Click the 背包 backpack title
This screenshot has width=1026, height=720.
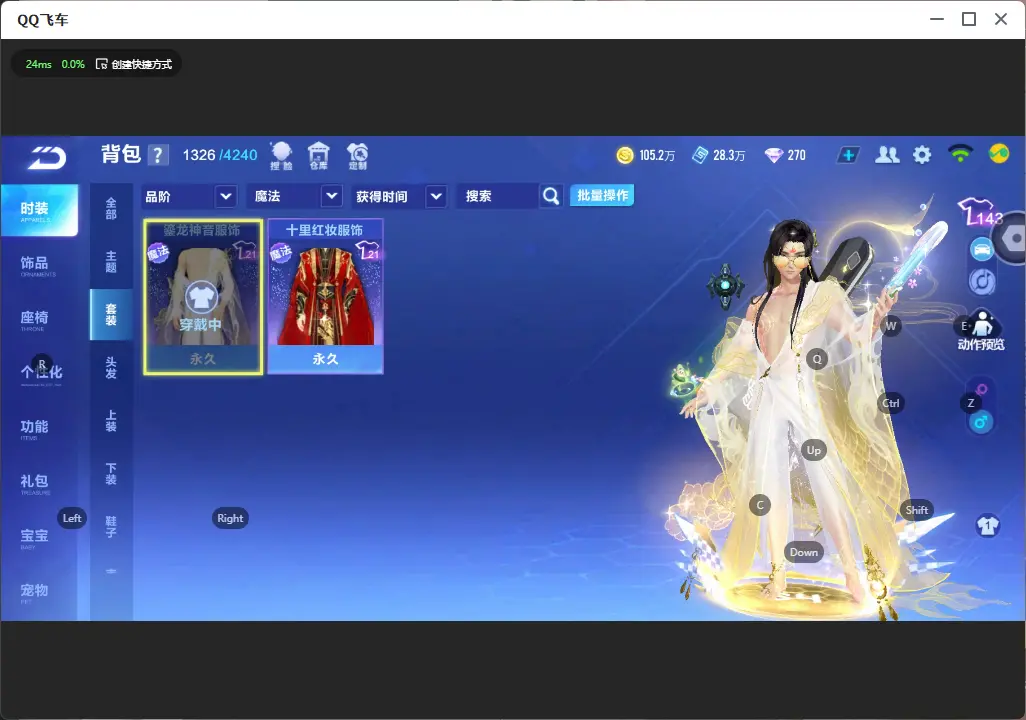click(121, 154)
